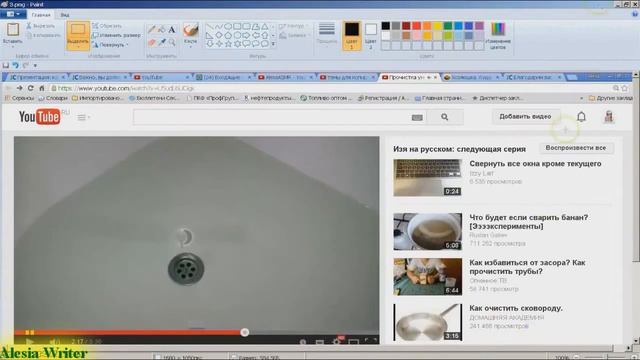Click the Paste clipboard icon

coord(13,30)
